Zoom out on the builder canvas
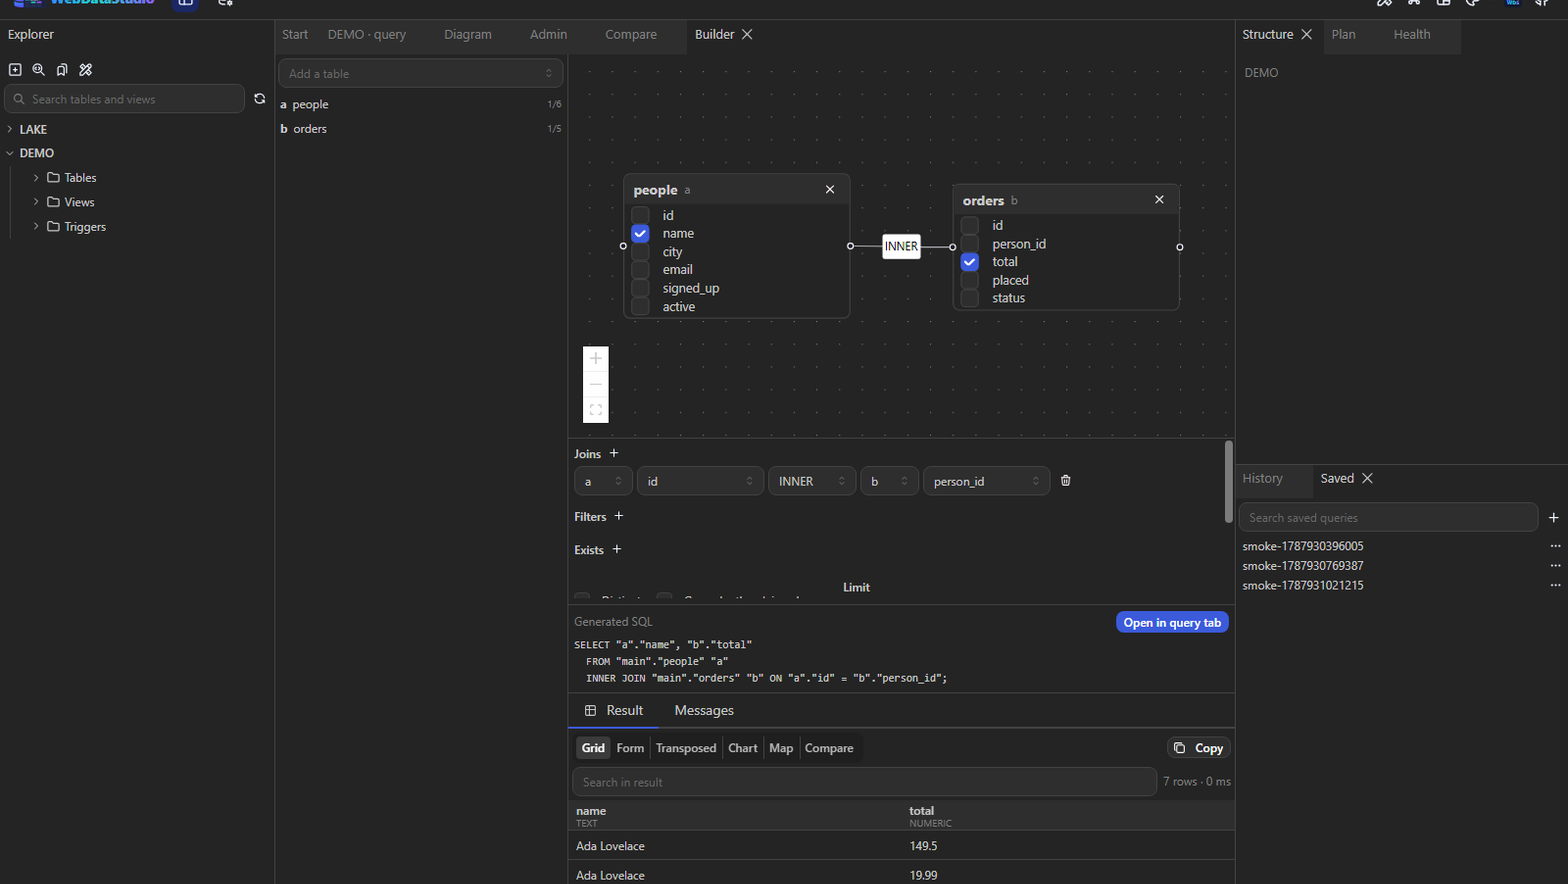 click(596, 384)
